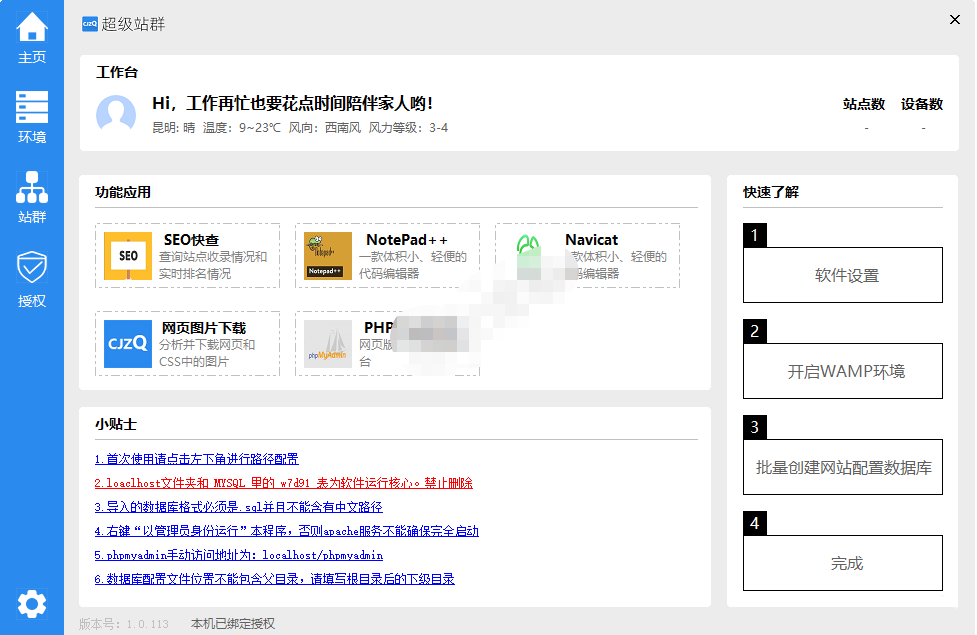977x635 pixels.
Task: Open tip 5 about phpmyadmin manual address
Action: coord(238,555)
